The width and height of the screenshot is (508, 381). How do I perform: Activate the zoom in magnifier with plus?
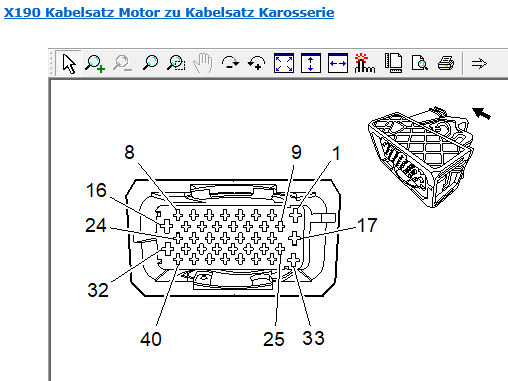(x=95, y=63)
